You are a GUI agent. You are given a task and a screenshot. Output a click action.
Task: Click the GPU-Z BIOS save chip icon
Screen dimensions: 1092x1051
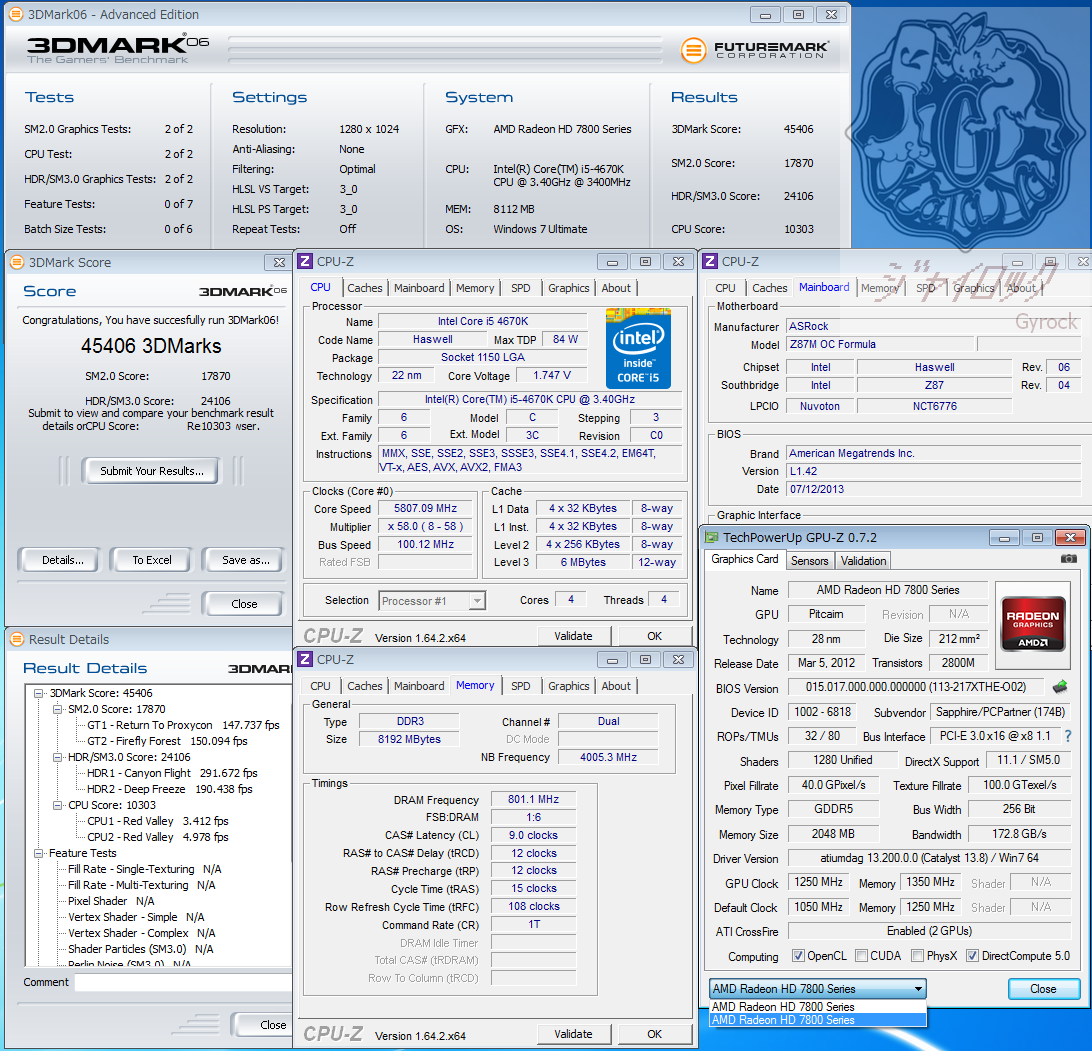(1060, 687)
